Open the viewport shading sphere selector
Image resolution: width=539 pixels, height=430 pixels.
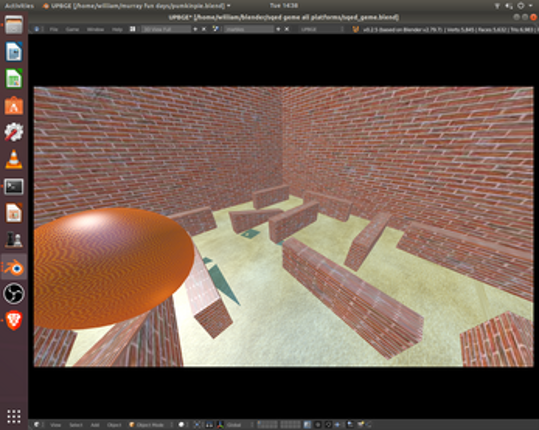coord(183,425)
